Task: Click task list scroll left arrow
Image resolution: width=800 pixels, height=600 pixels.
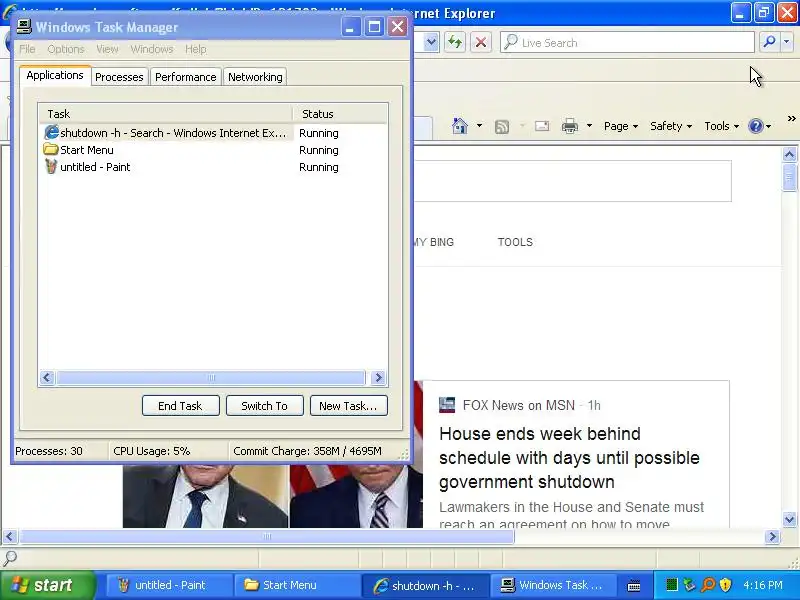Action: [47, 378]
